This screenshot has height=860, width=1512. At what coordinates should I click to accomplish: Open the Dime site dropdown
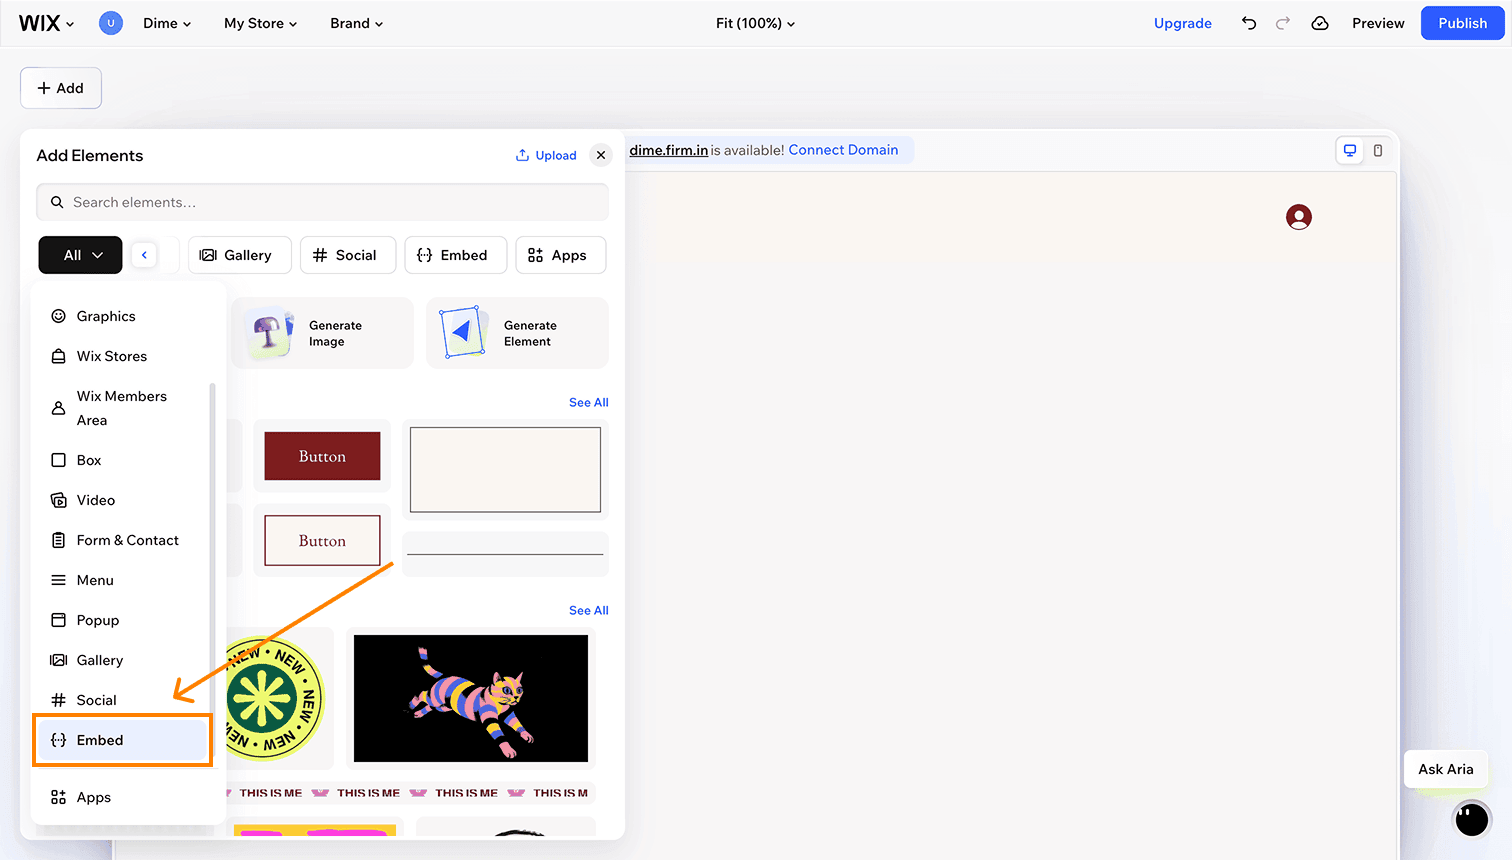point(167,23)
